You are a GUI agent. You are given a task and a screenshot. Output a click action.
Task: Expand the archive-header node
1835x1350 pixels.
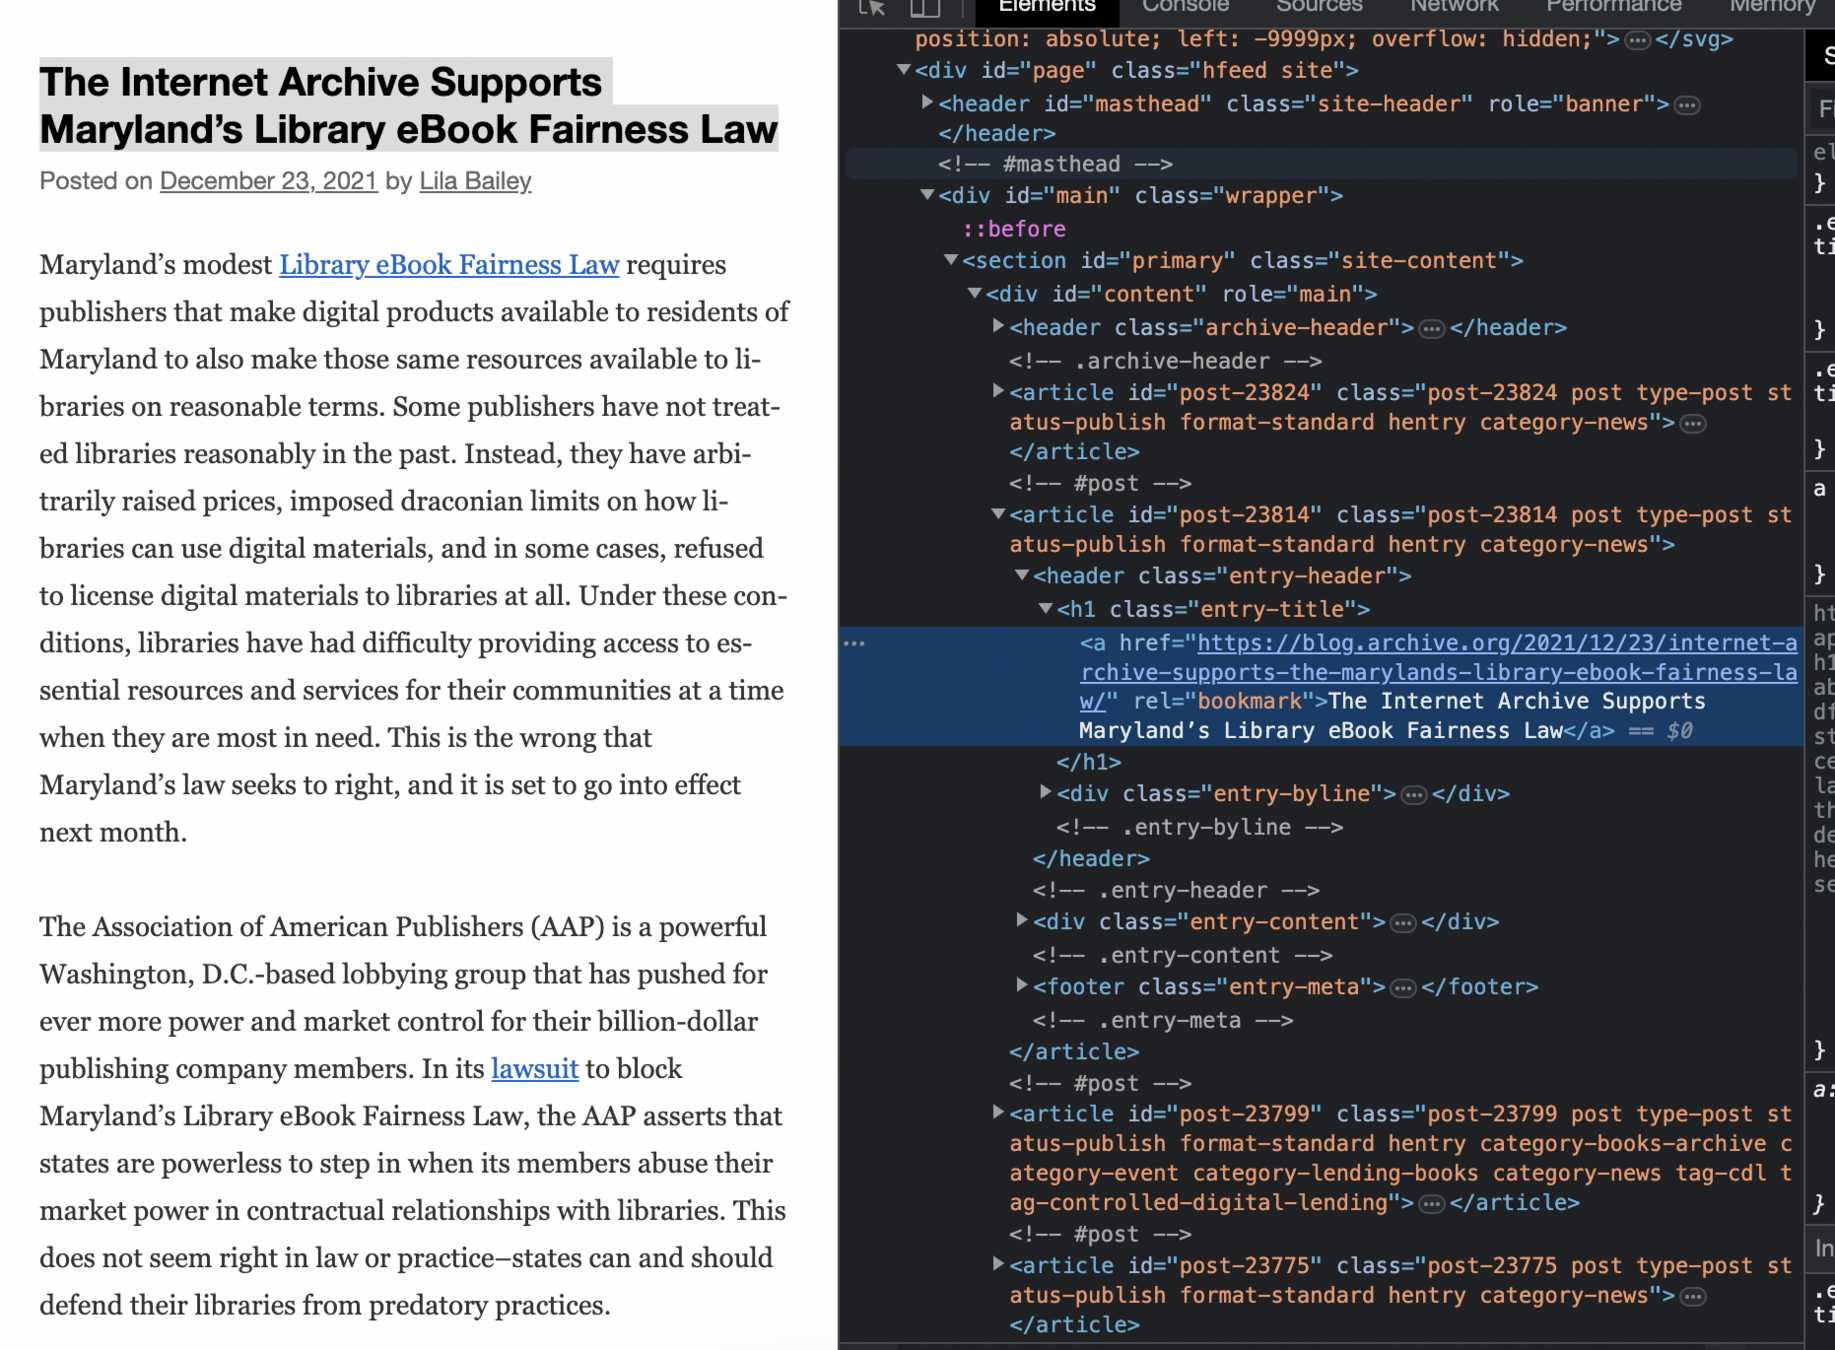998,326
